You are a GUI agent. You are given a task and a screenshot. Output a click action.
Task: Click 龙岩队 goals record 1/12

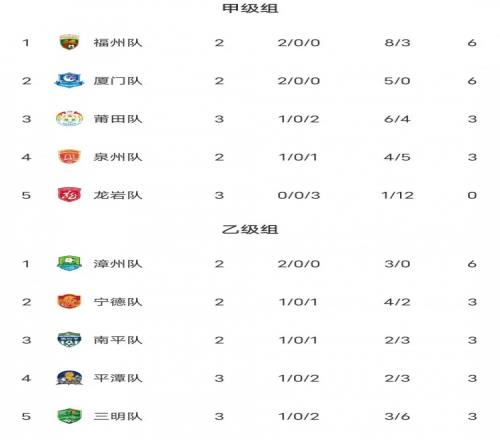(397, 195)
